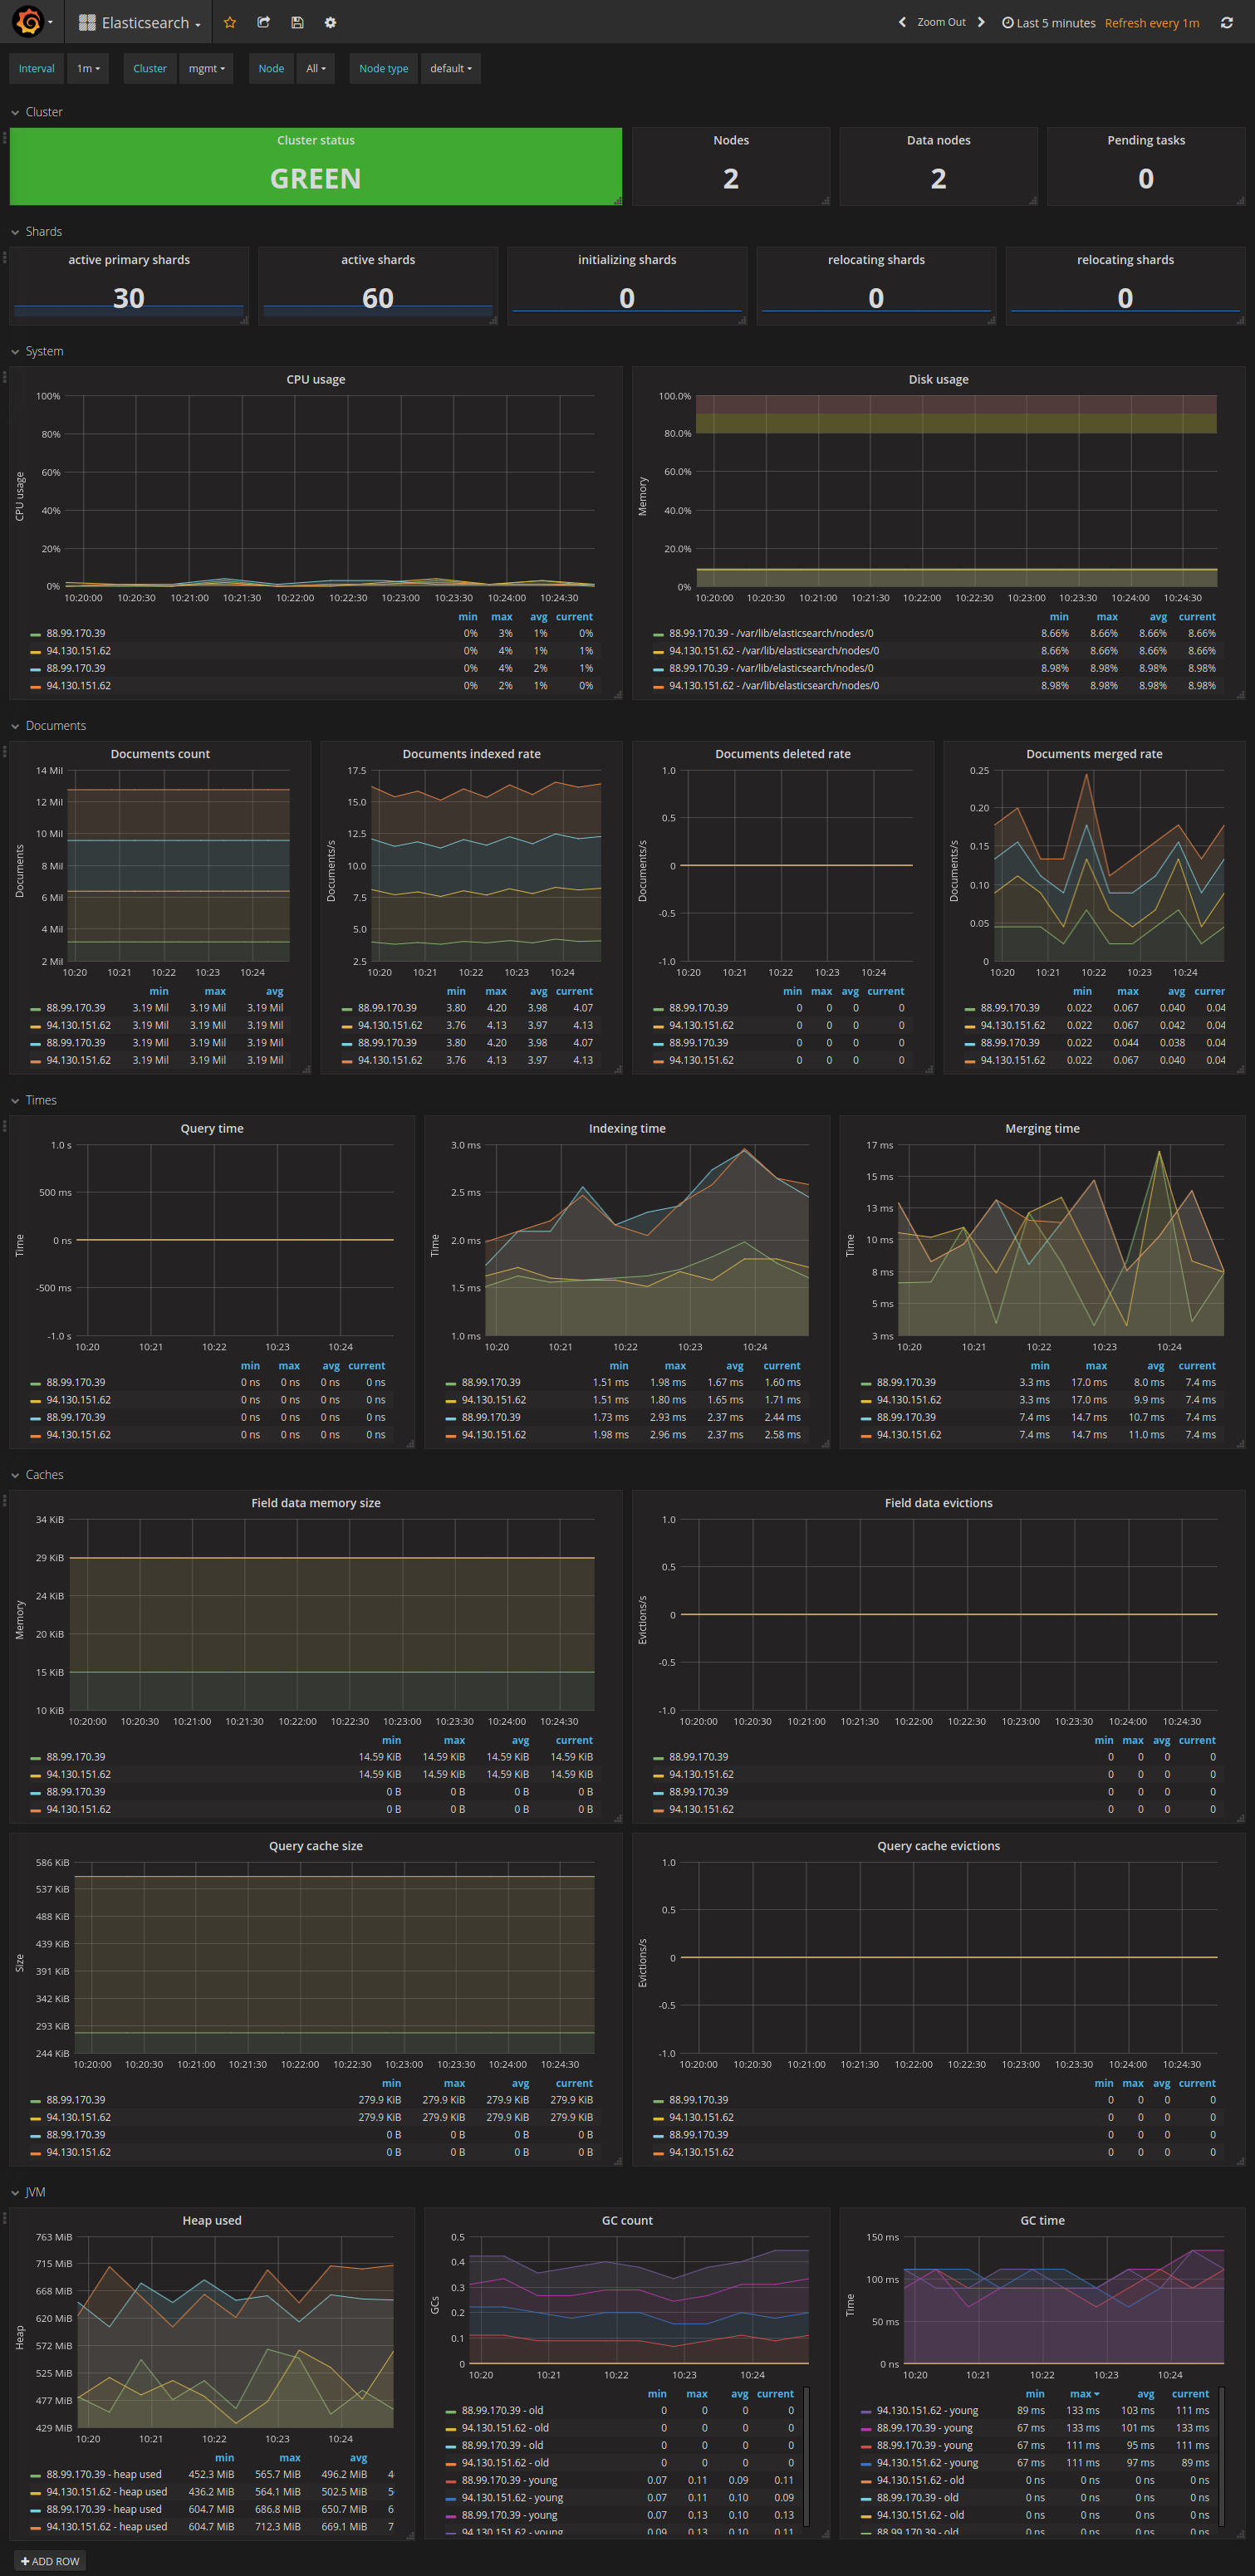Toggle first 94.130.151.62 series in Query cache size legend

[x=78, y=2117]
